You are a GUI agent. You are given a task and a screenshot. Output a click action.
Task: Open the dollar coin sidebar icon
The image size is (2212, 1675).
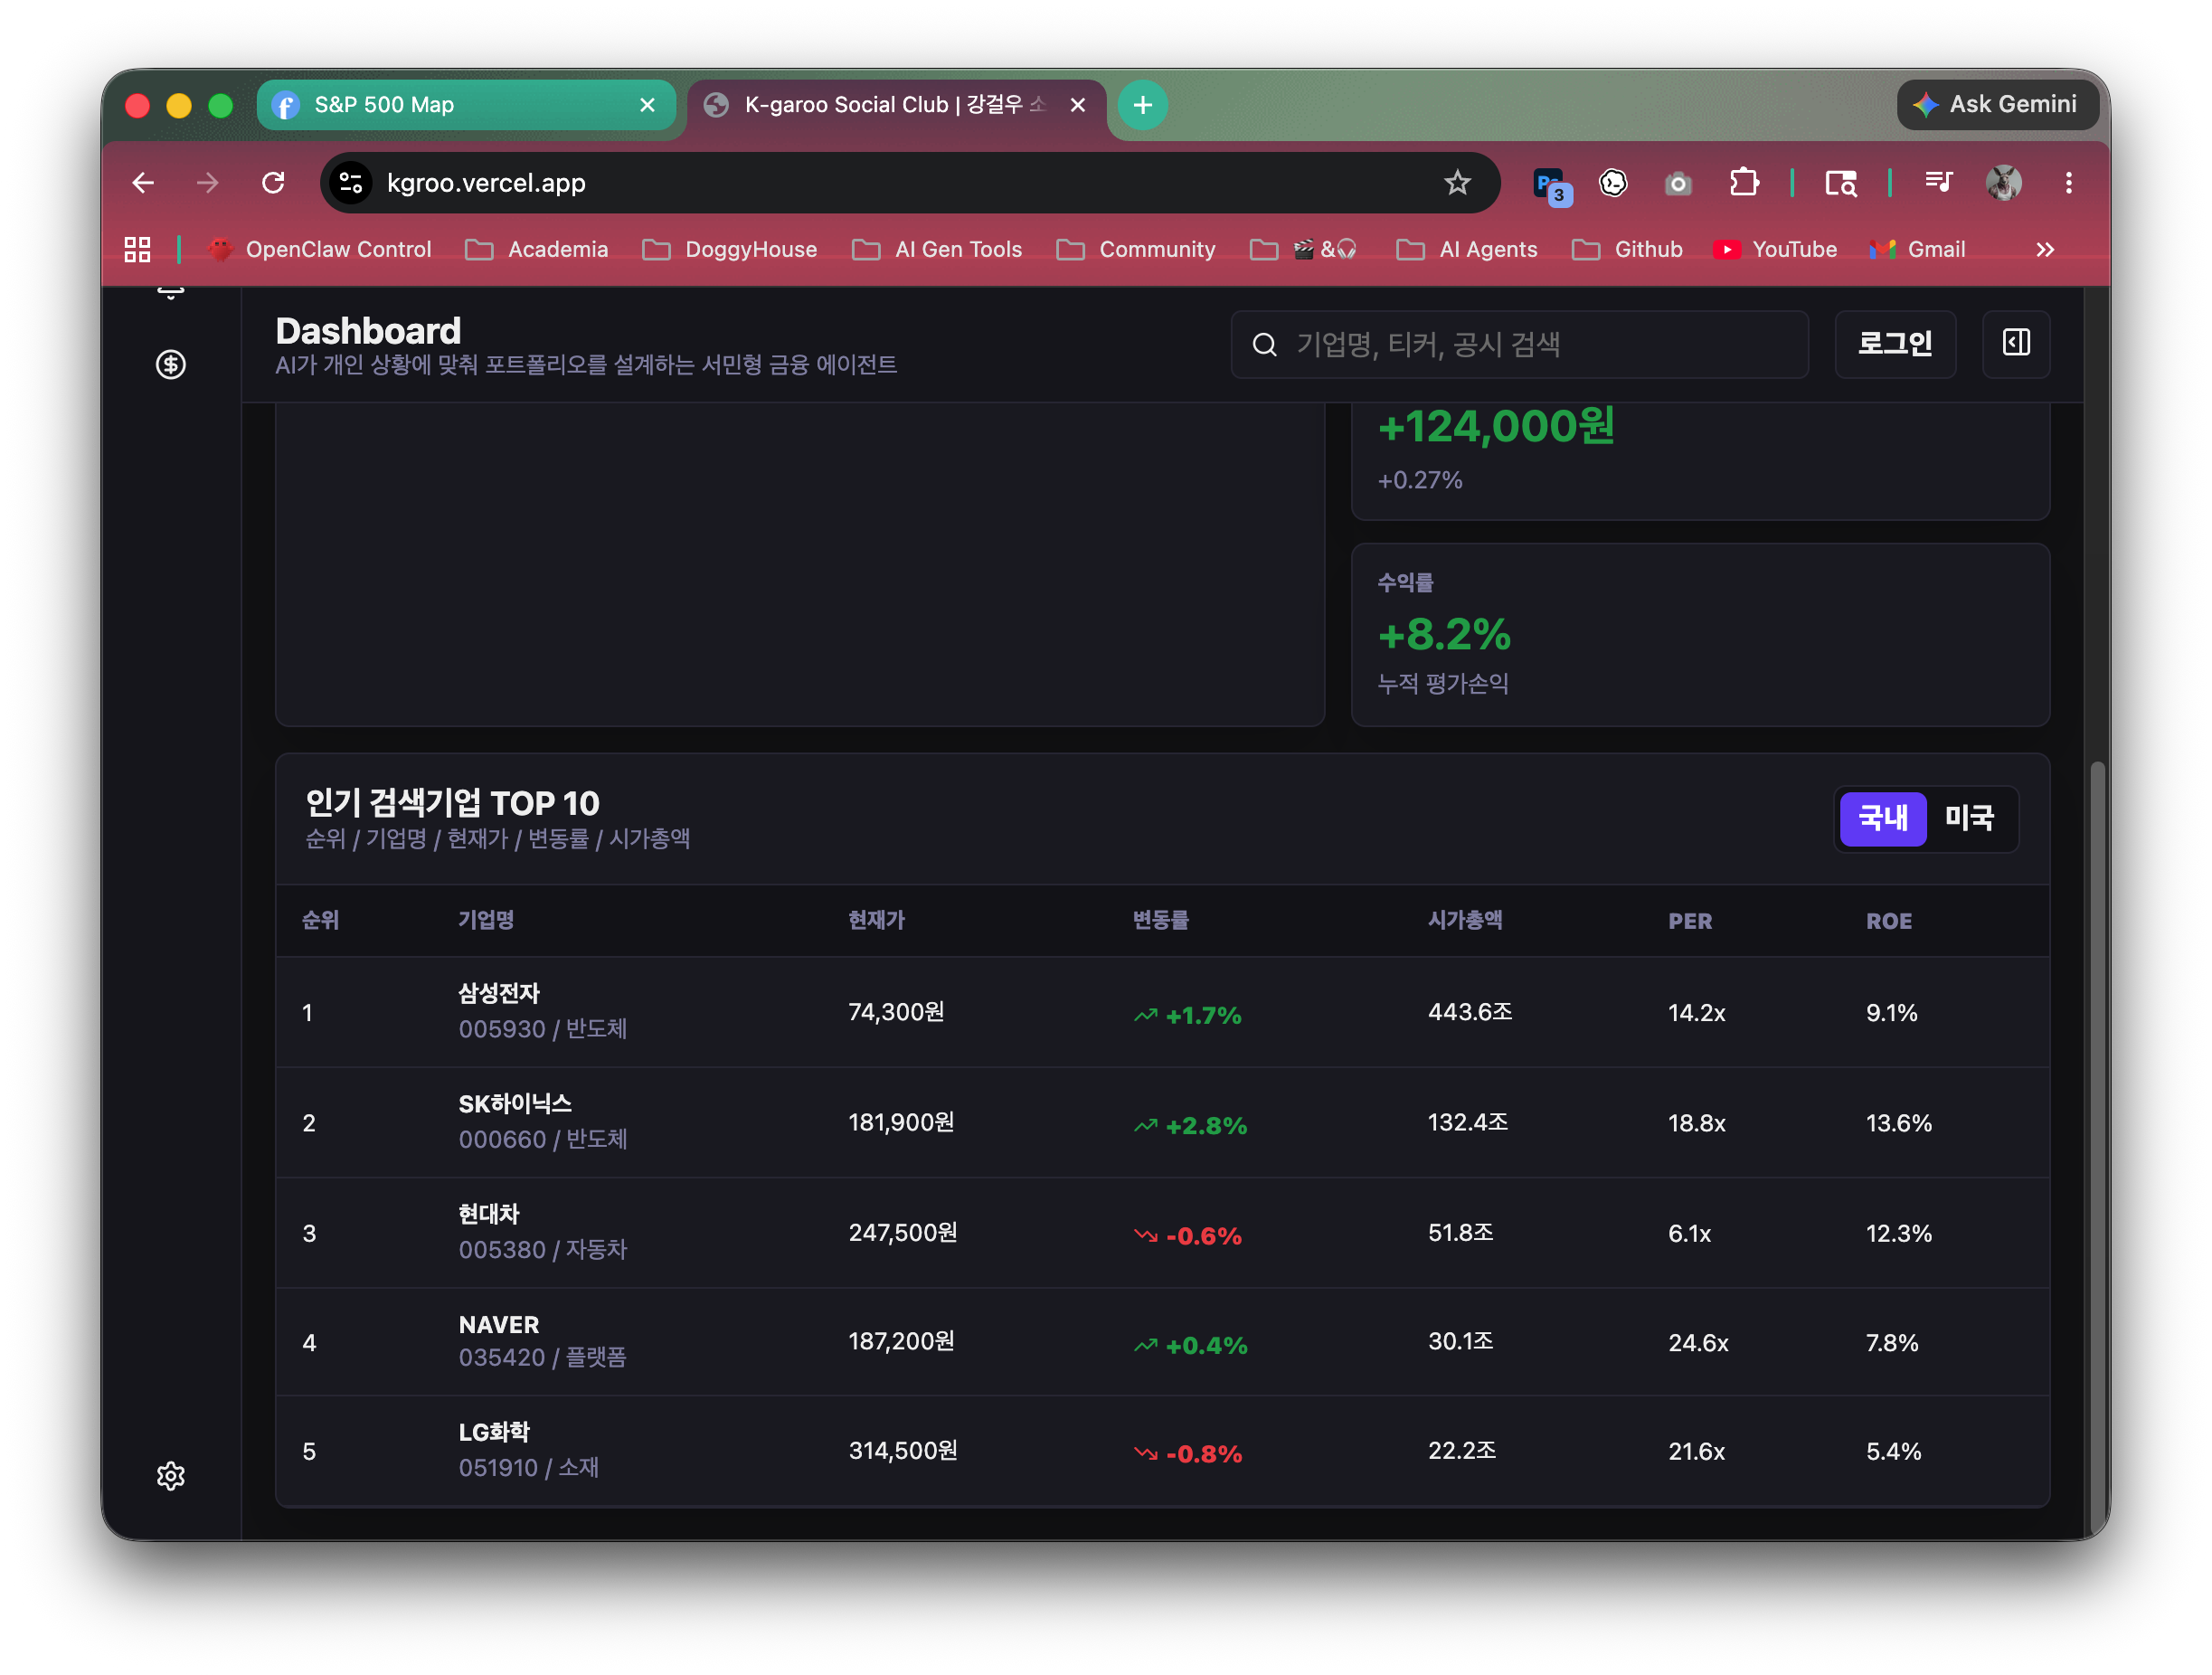coord(171,365)
